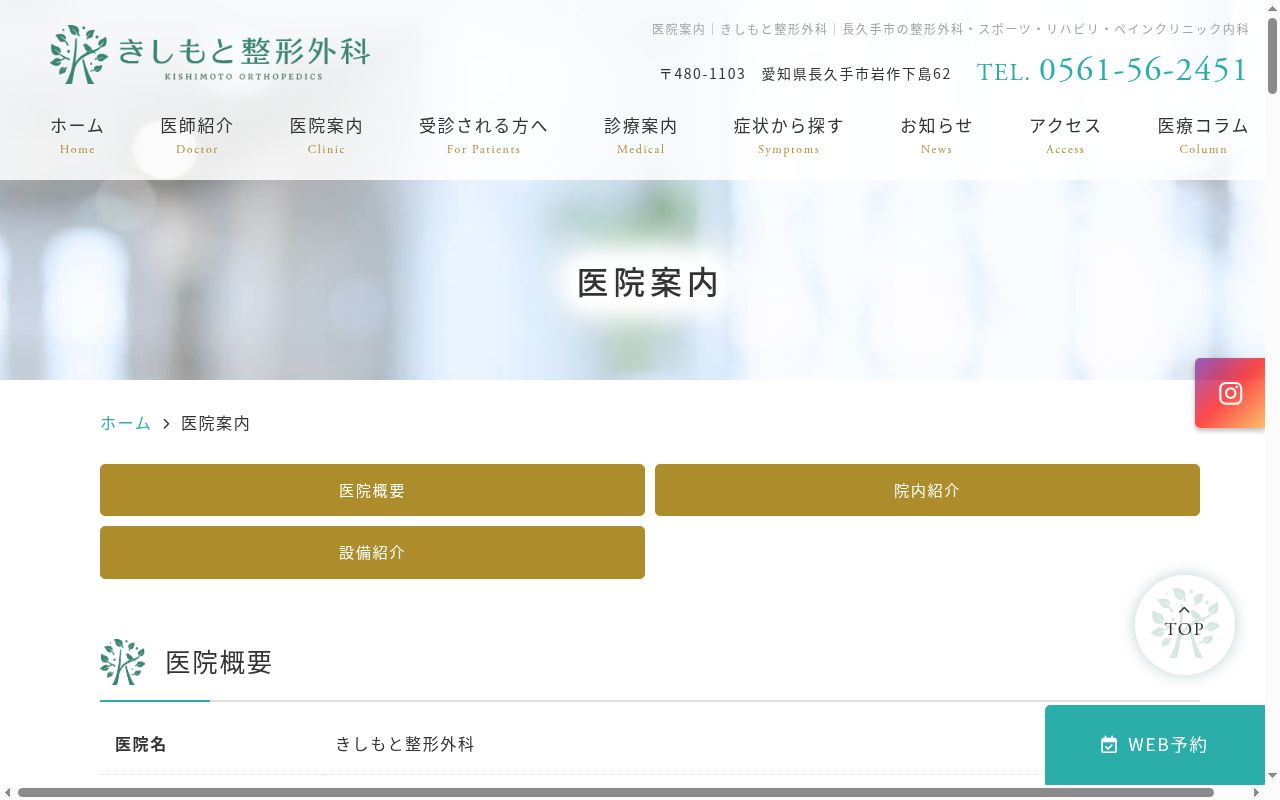The width and height of the screenshot is (1280, 800).
Task: Click the WEB予約 reservation button
Action: 1155,745
